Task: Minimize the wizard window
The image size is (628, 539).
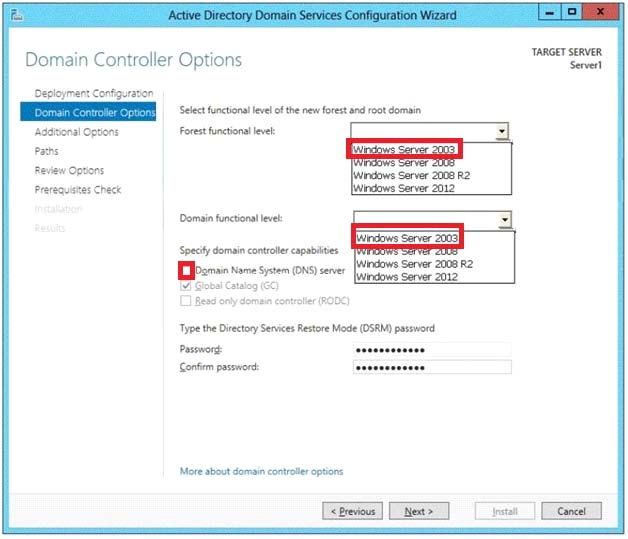Action: [550, 12]
